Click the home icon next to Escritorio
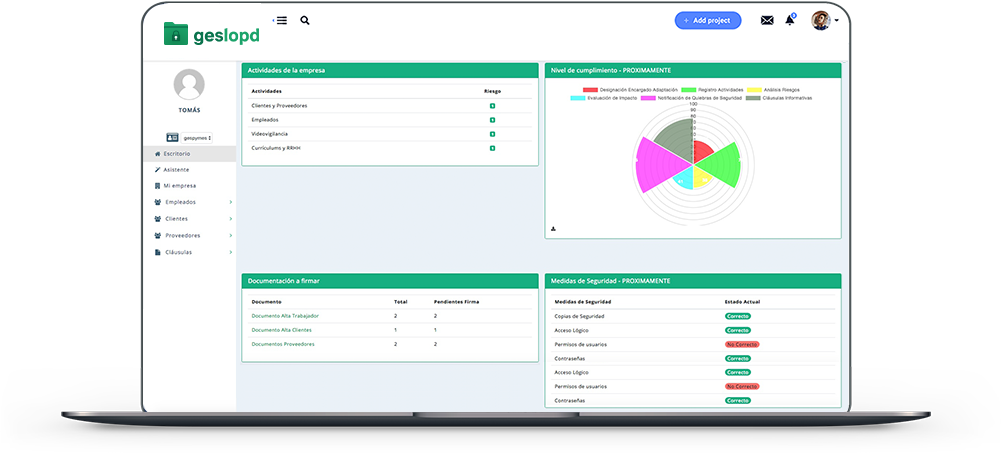Viewport: 1001px width, 453px height. coord(158,154)
